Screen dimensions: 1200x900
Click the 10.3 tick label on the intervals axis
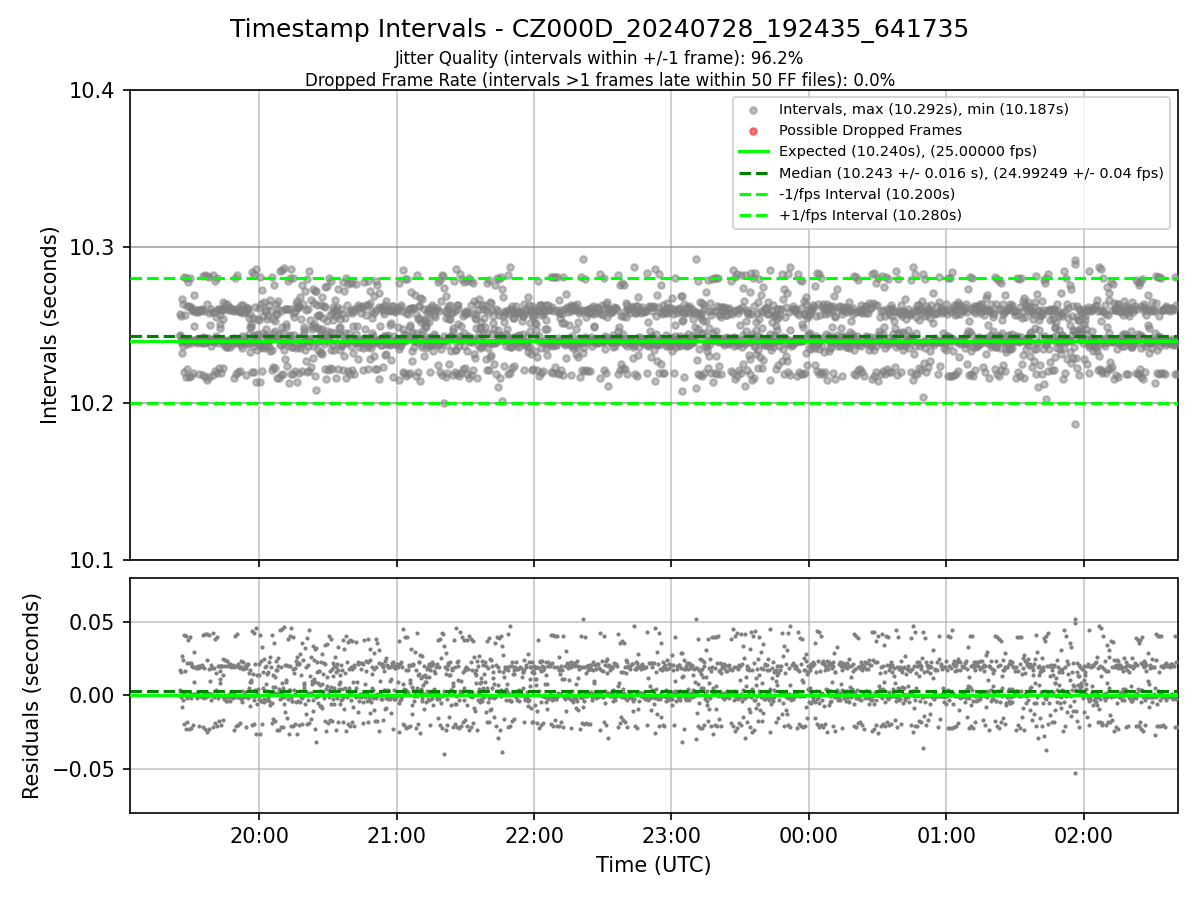pyautogui.click(x=94, y=248)
